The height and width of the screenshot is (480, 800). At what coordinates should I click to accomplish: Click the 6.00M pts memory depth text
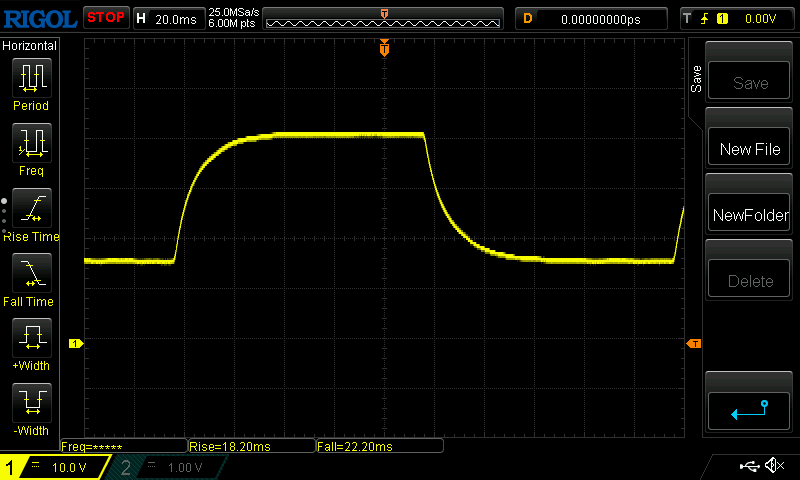tap(232, 23)
